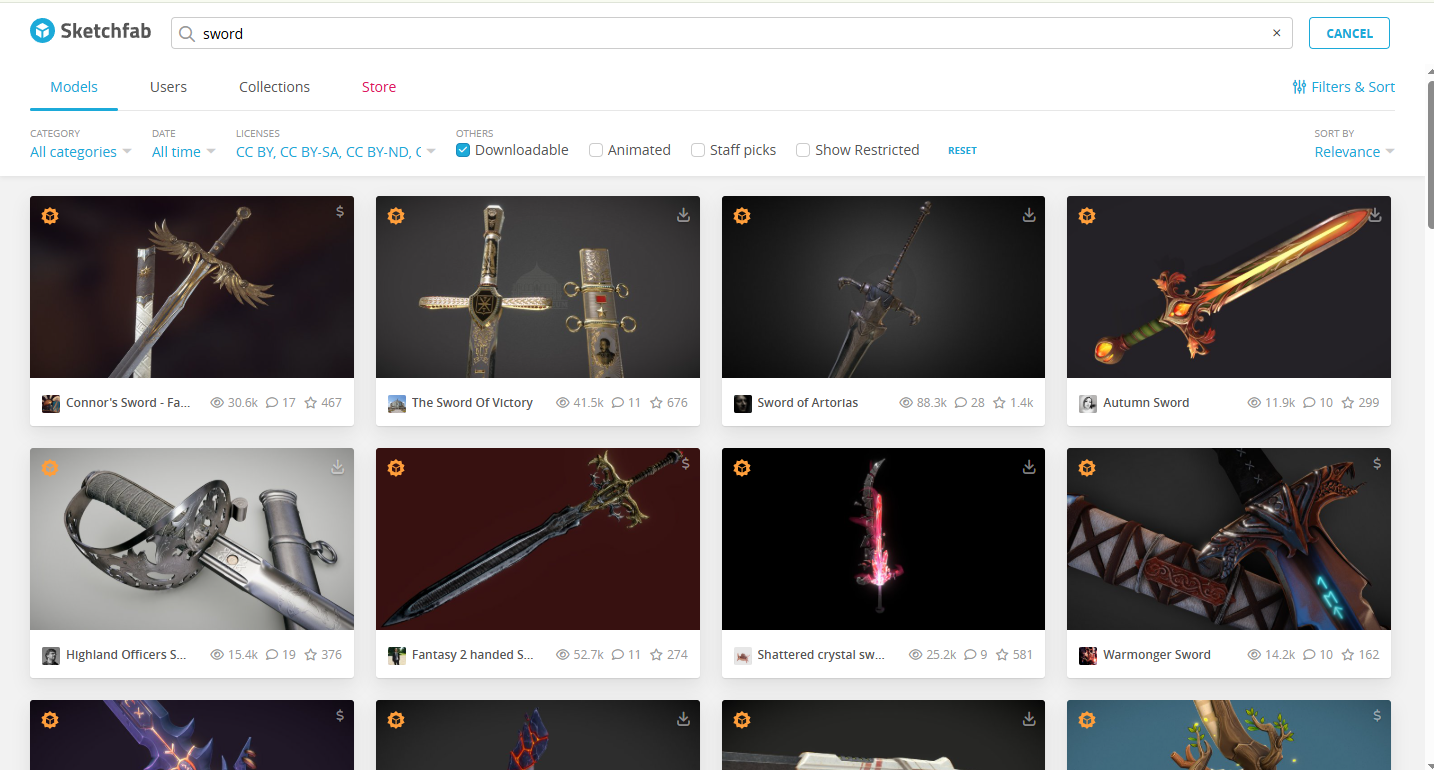Click the RESET filters link
Viewport: 1434px width, 770px height.
pos(962,151)
